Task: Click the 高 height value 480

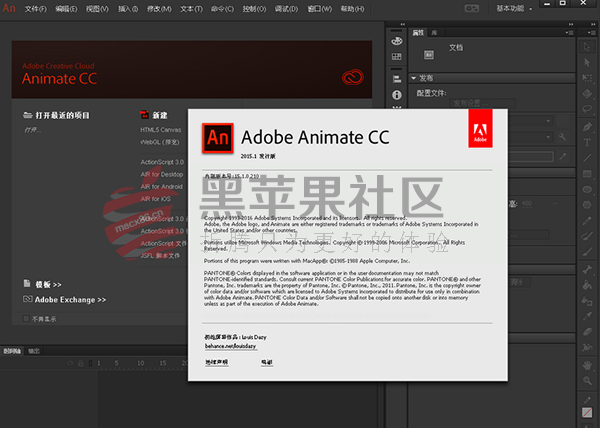Action: point(527,203)
